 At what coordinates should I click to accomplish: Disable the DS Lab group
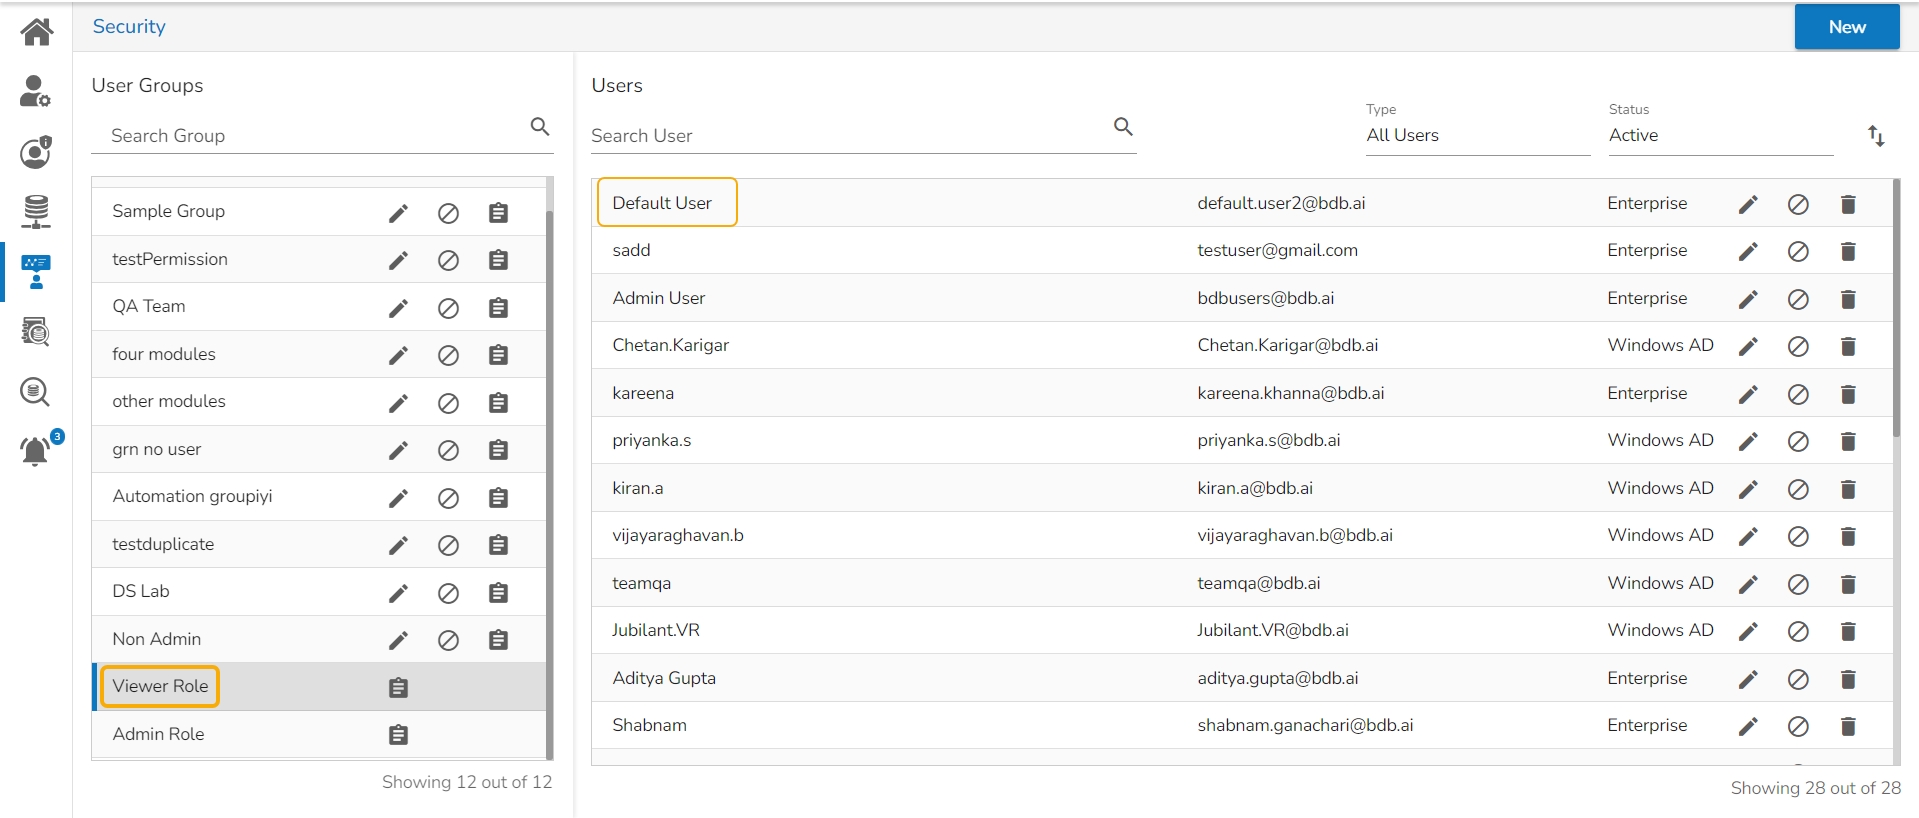click(448, 593)
